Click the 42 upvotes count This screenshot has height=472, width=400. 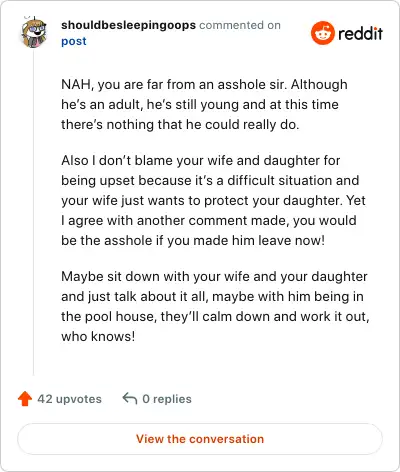(69, 399)
